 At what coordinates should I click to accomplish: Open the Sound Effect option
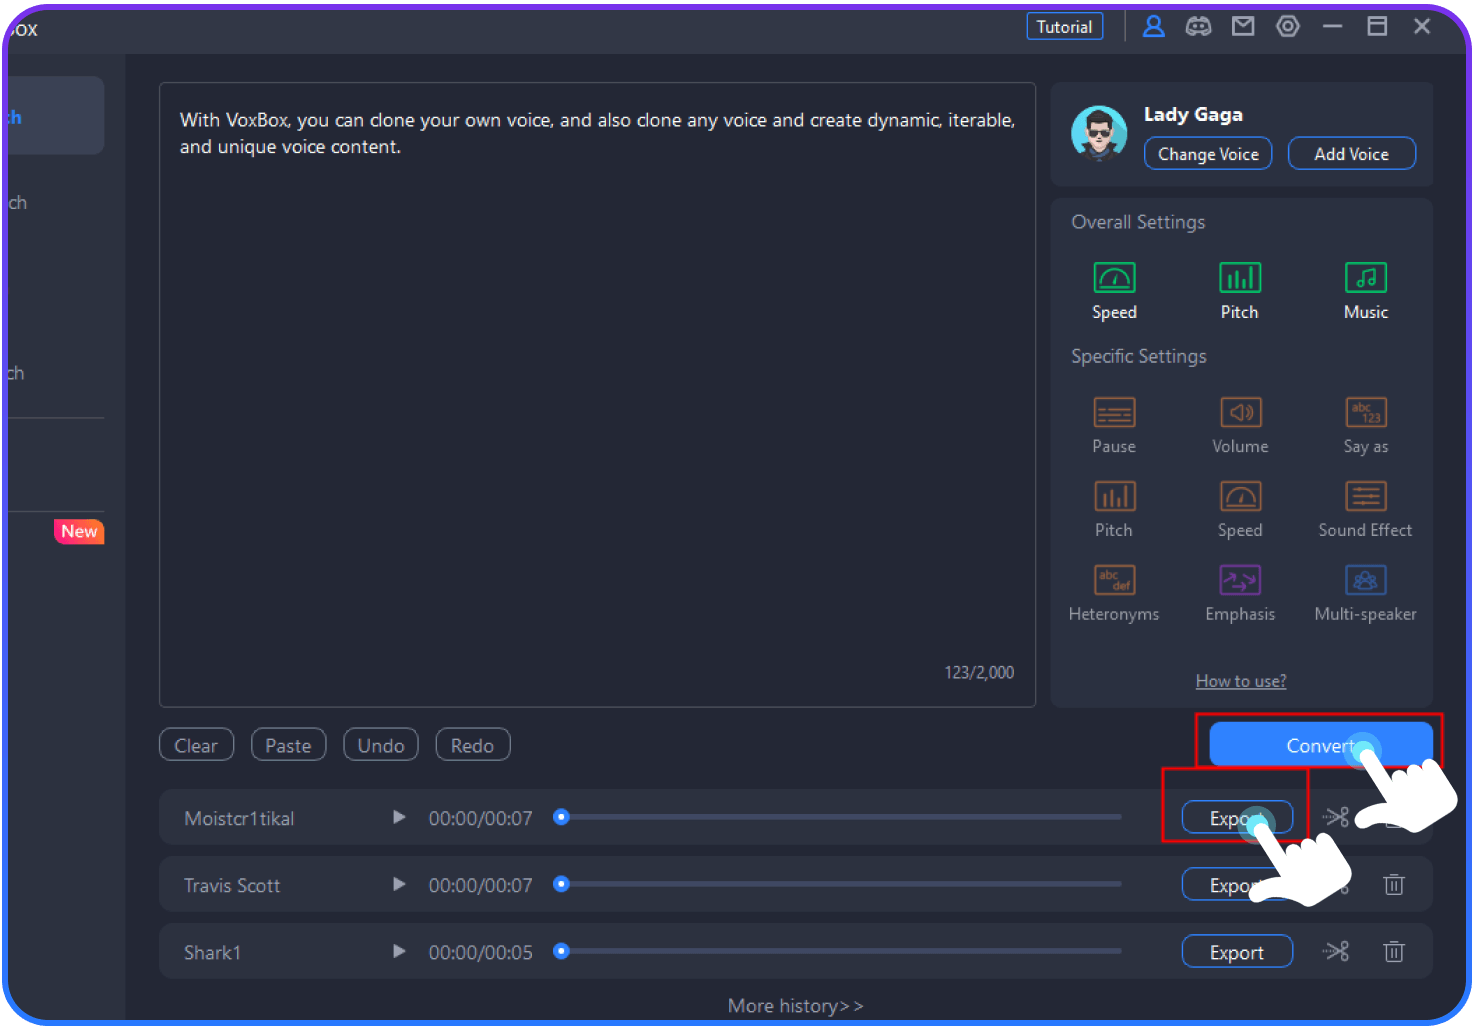click(x=1365, y=509)
